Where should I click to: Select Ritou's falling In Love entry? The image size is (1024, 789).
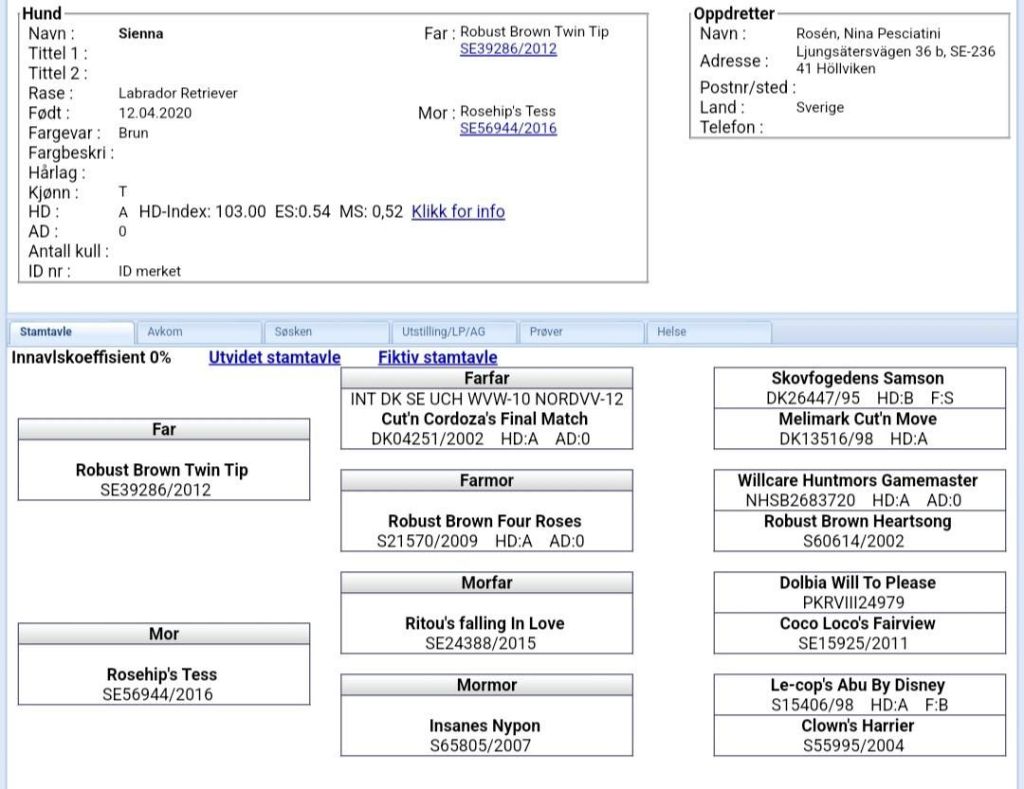[485, 624]
